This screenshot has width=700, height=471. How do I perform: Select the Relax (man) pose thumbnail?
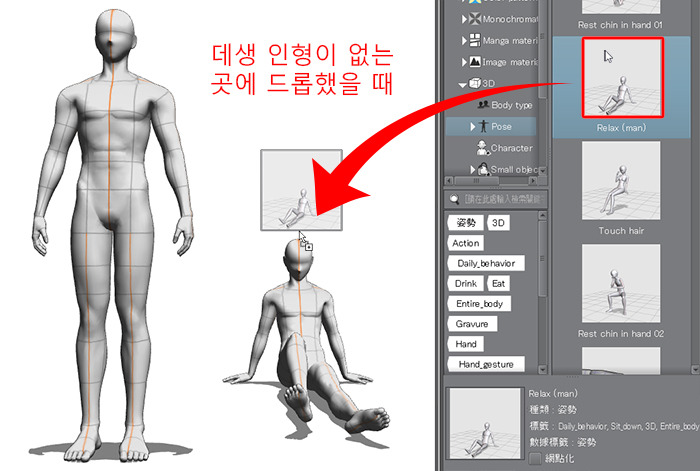(x=623, y=78)
